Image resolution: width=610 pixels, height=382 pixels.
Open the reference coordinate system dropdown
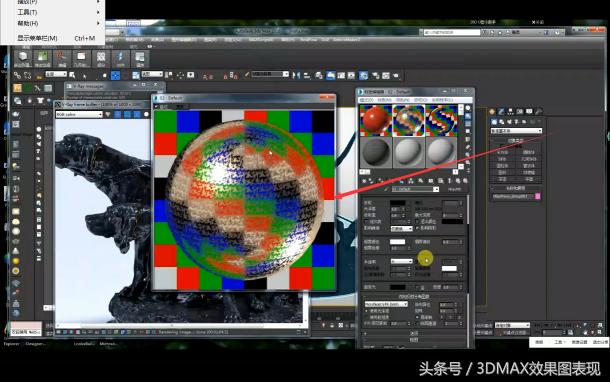pyautogui.click(x=152, y=74)
